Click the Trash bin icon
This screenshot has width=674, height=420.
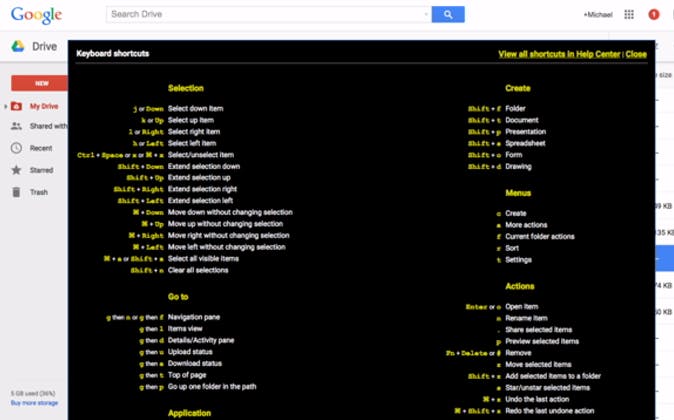16,192
